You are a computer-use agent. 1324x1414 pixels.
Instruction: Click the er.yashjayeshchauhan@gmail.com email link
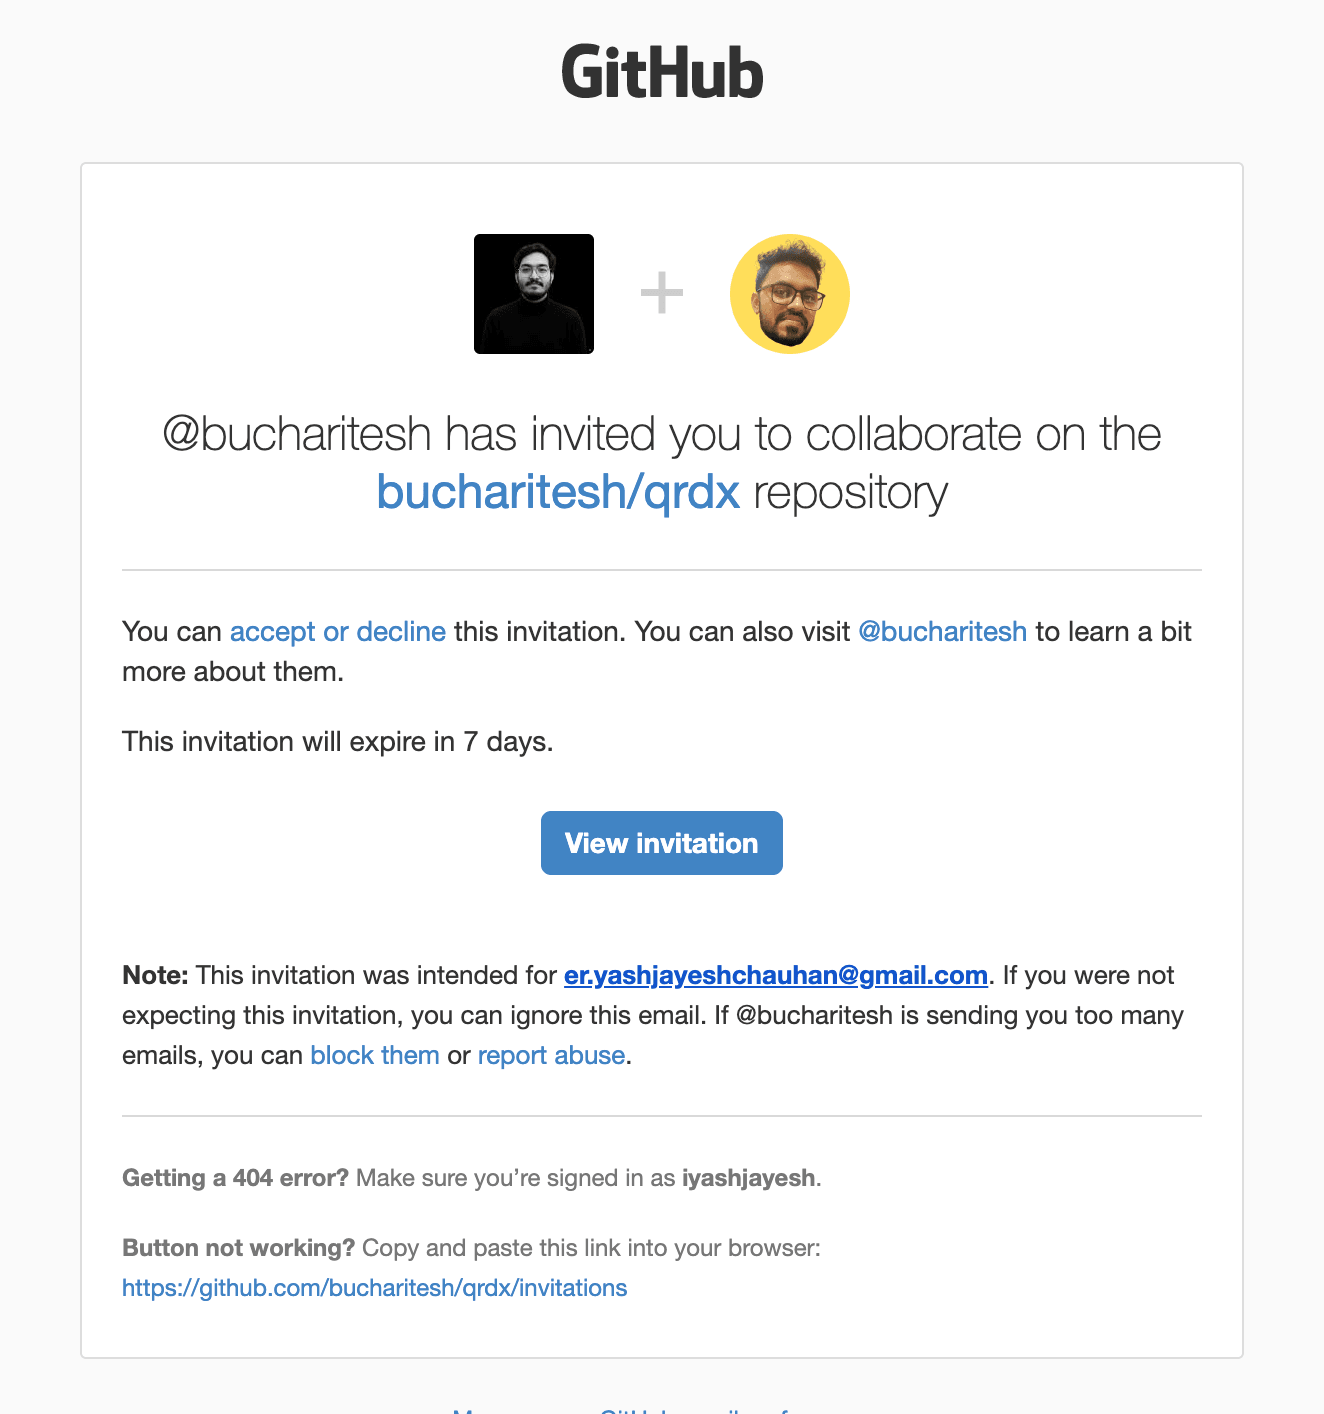776,975
